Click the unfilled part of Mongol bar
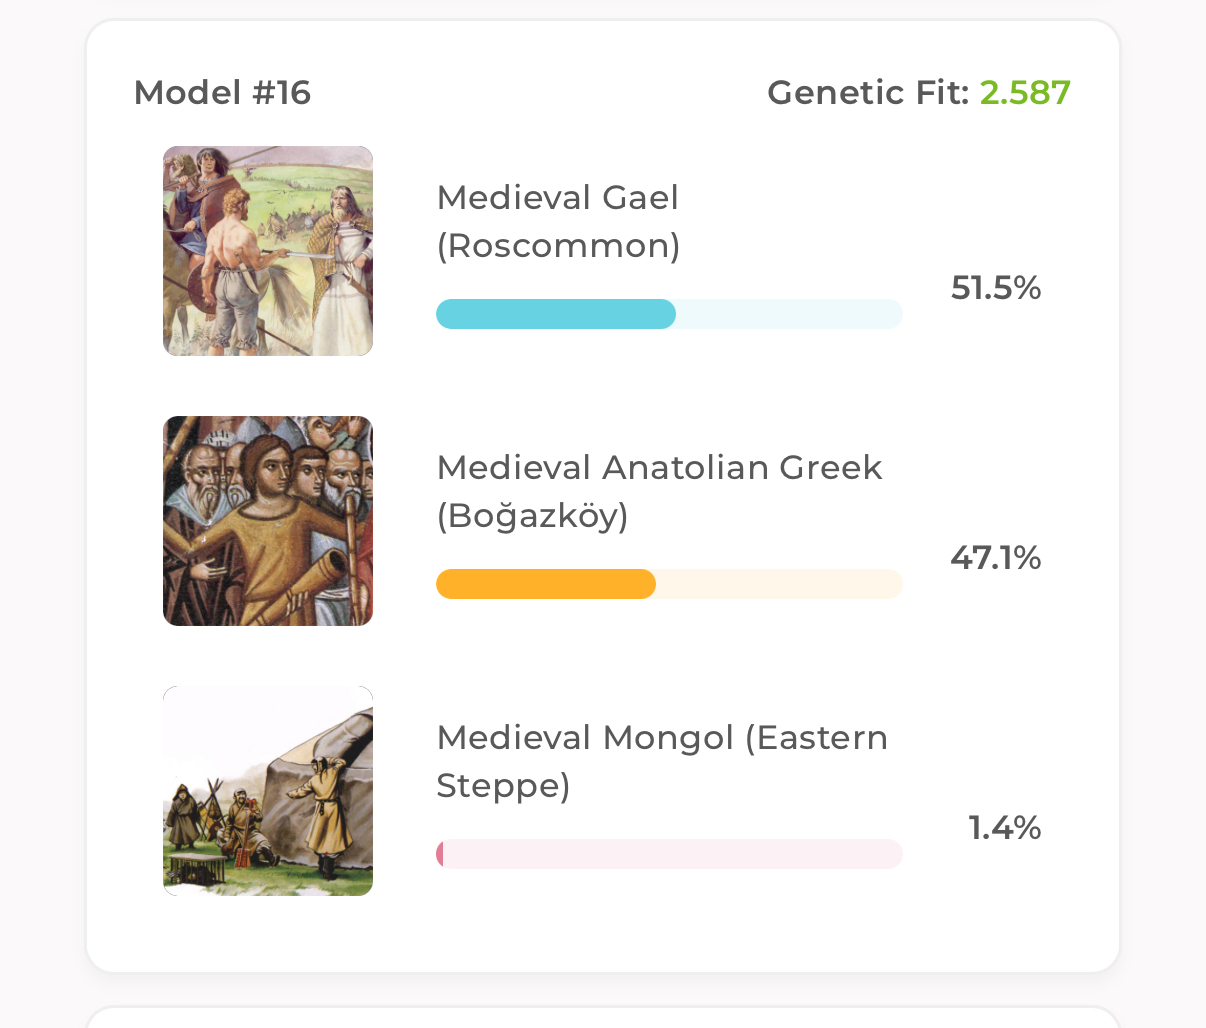This screenshot has height=1028, width=1206. [x=674, y=854]
